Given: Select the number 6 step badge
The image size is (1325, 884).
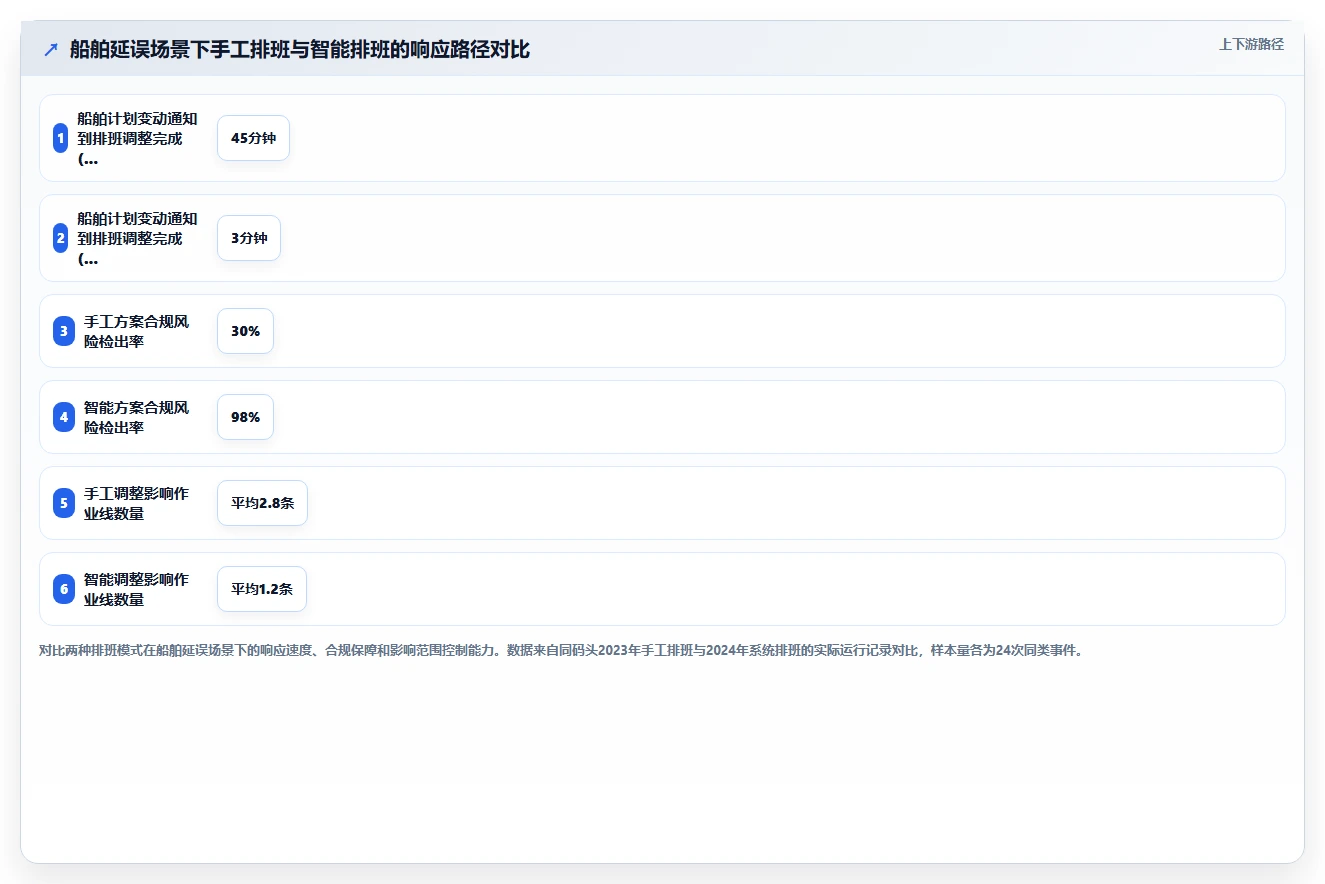Looking at the screenshot, I should pyautogui.click(x=64, y=589).
